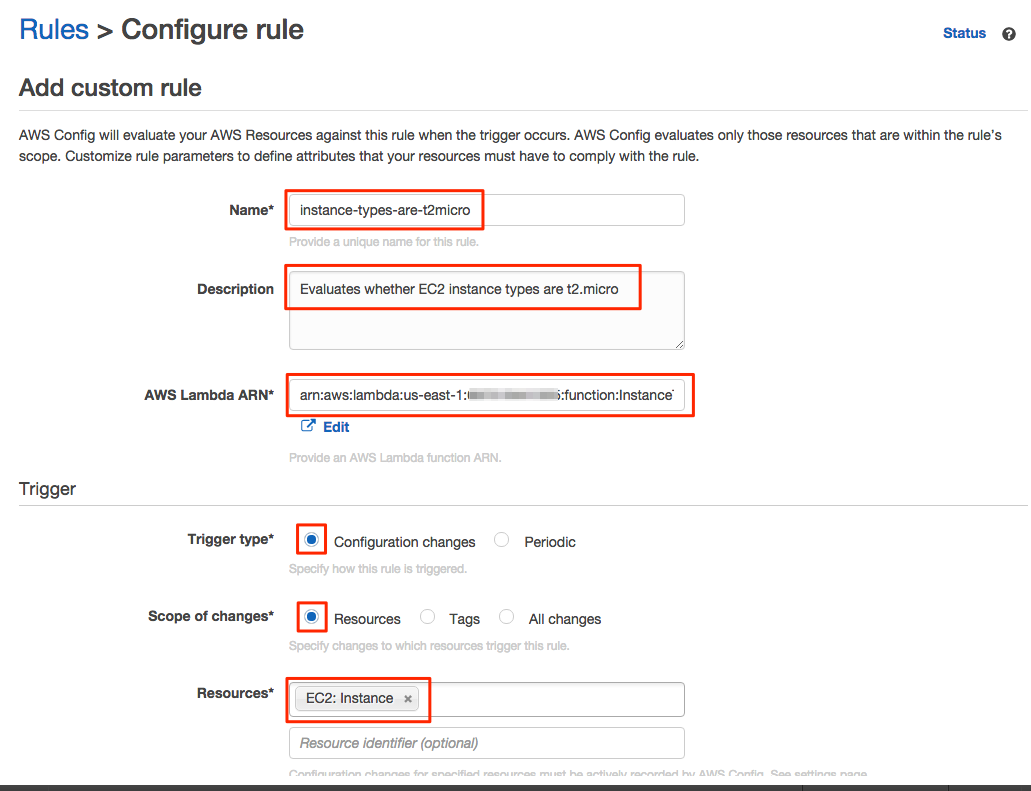Click the Resource identifier optional field
The image size is (1031, 791).
click(485, 742)
